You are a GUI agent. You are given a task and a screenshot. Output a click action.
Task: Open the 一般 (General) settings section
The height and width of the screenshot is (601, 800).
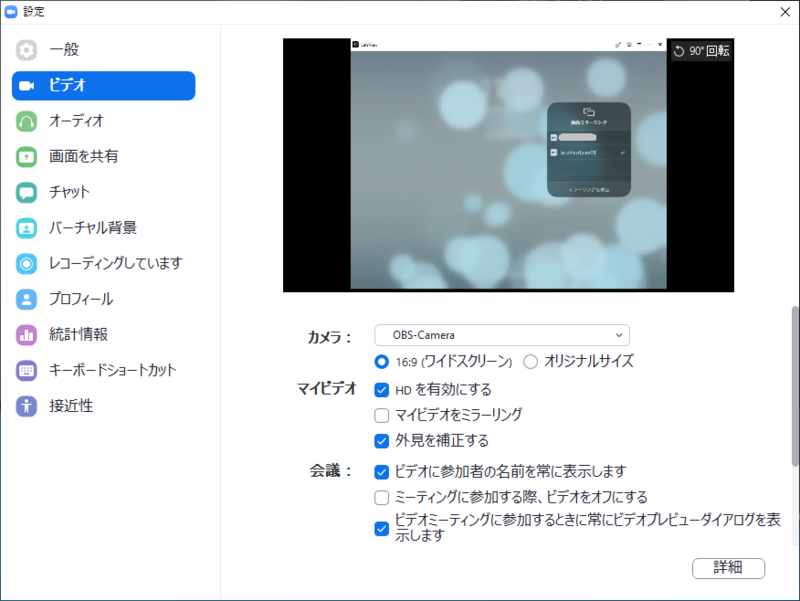[56, 49]
